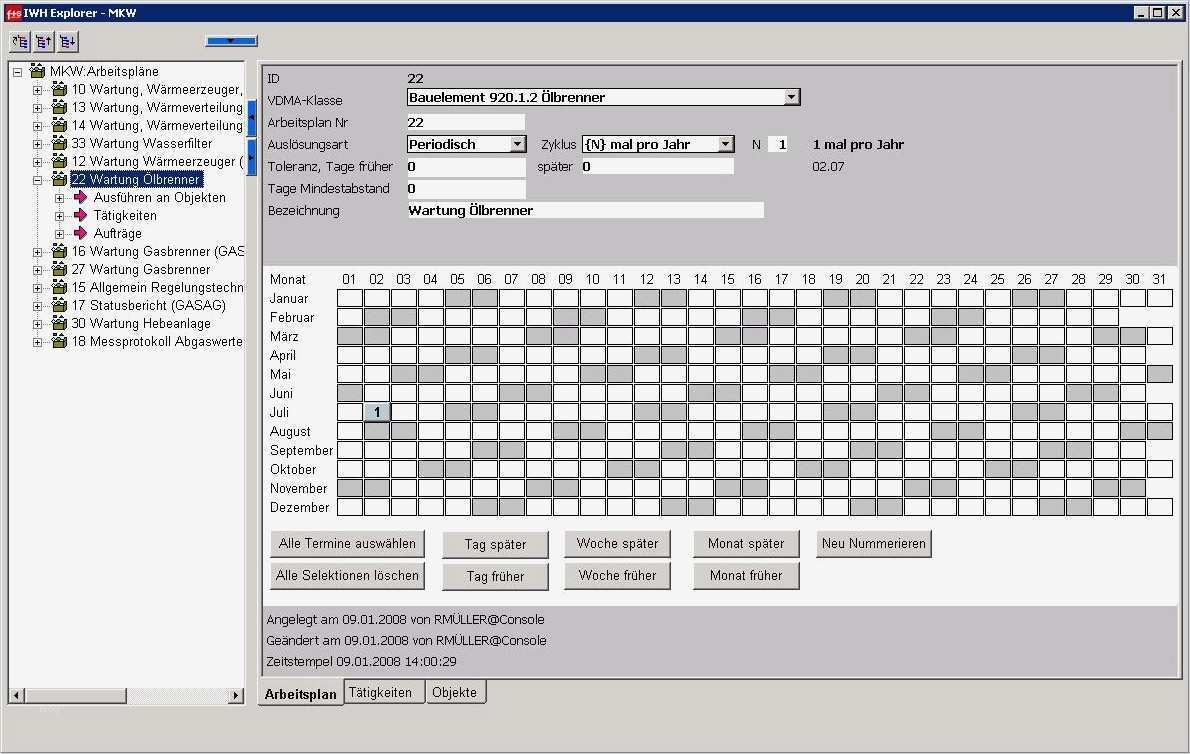1190x754 pixels.
Task: Open the VDMA-Klasse dropdown
Action: 791,97
